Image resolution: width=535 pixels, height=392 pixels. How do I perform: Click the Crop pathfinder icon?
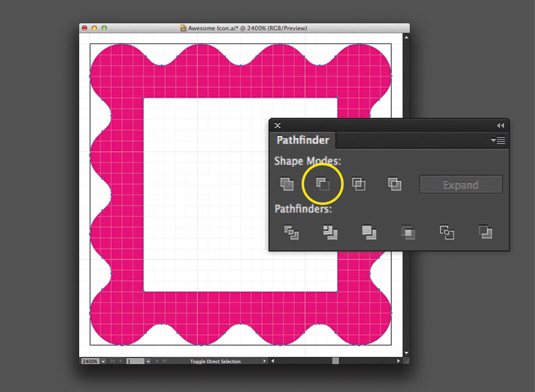(408, 233)
